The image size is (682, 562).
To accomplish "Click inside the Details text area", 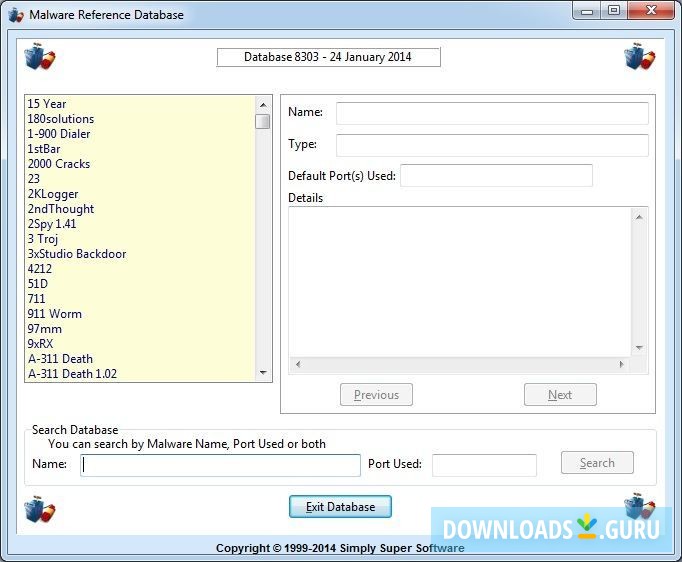I will [460, 282].
